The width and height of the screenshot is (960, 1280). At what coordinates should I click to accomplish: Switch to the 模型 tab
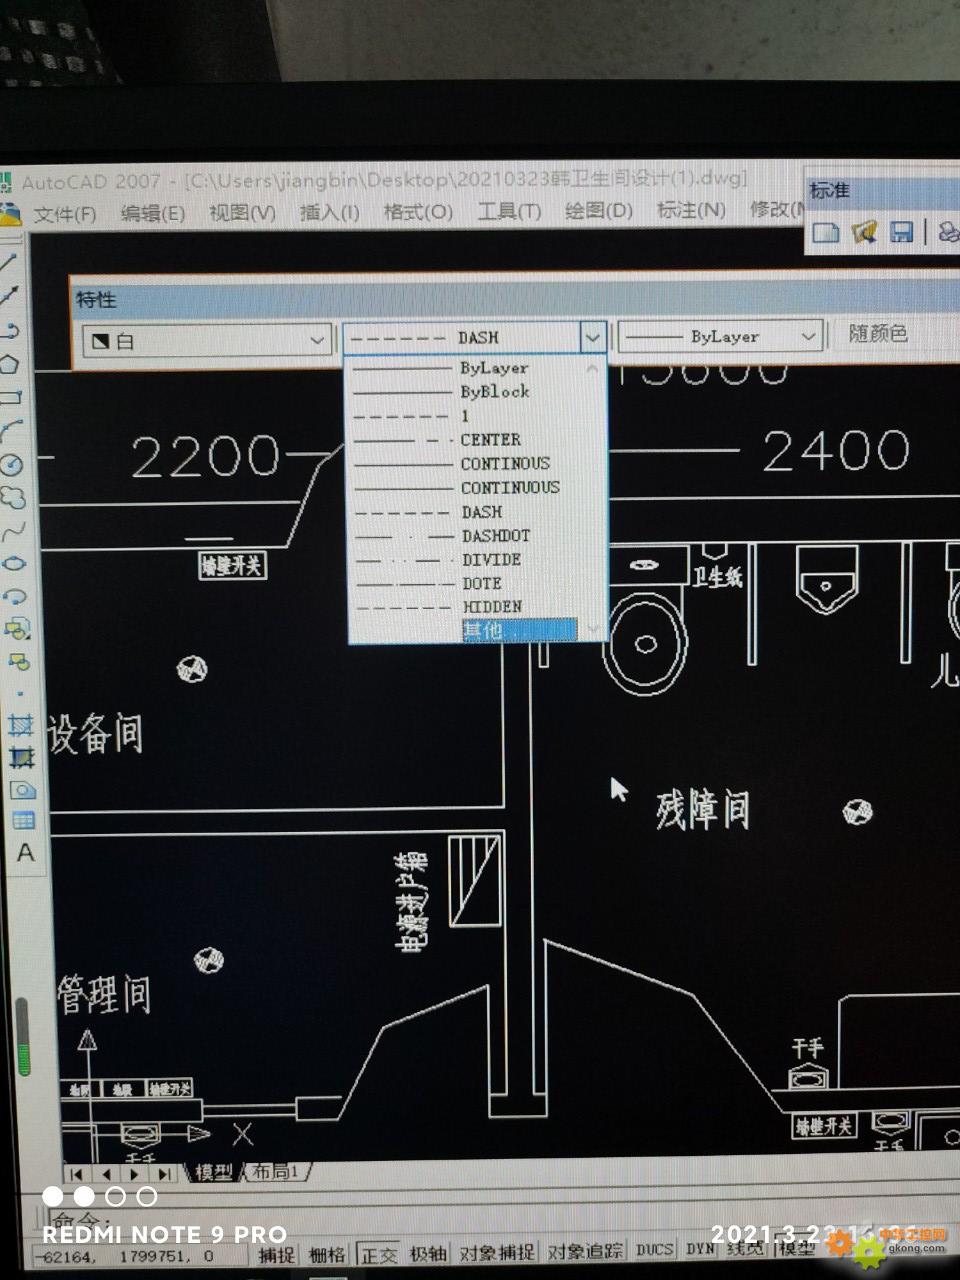click(x=214, y=1172)
